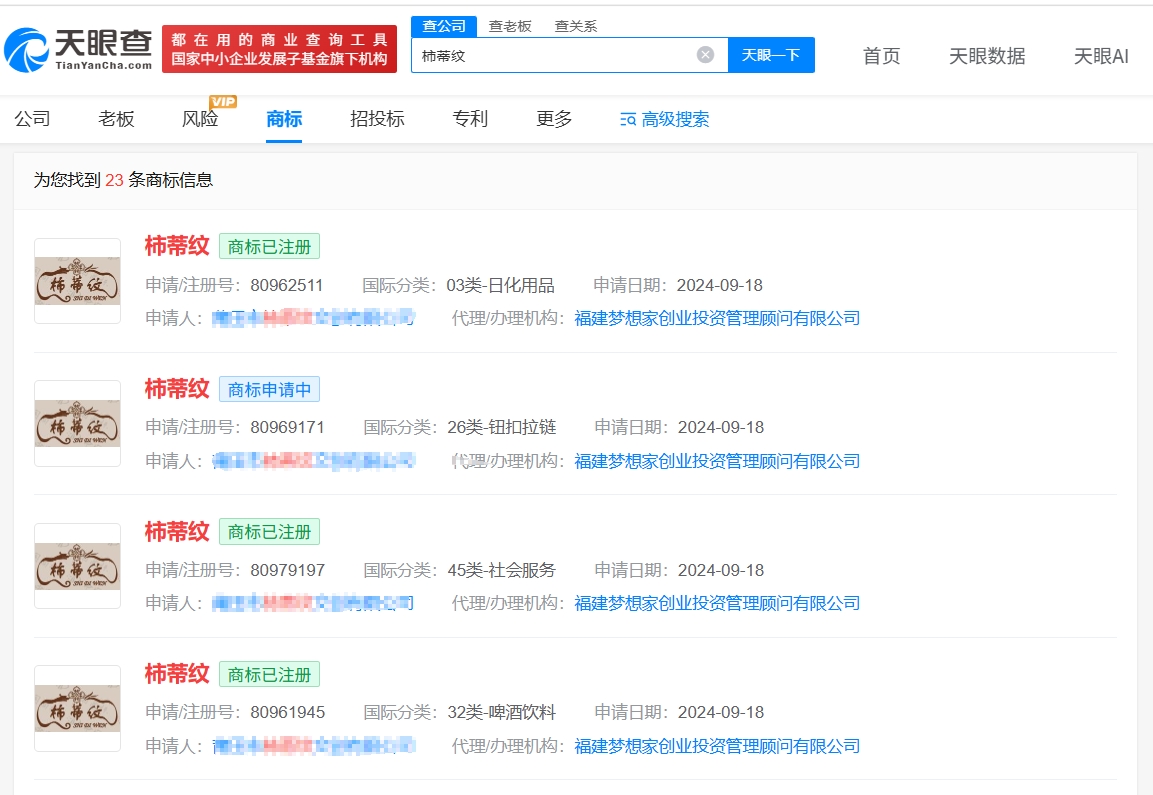This screenshot has height=795, width=1153.
Task: Open agency link in 32类-啤酒饮料 result
Action: click(x=717, y=746)
